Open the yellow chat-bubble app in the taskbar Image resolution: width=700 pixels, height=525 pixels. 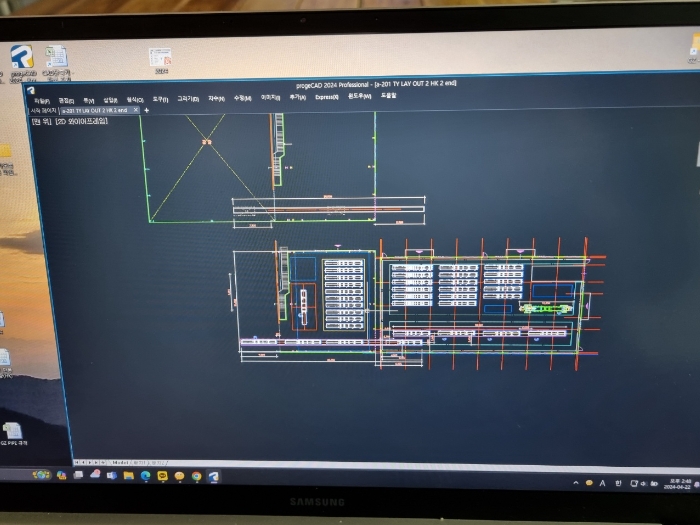pos(179,476)
